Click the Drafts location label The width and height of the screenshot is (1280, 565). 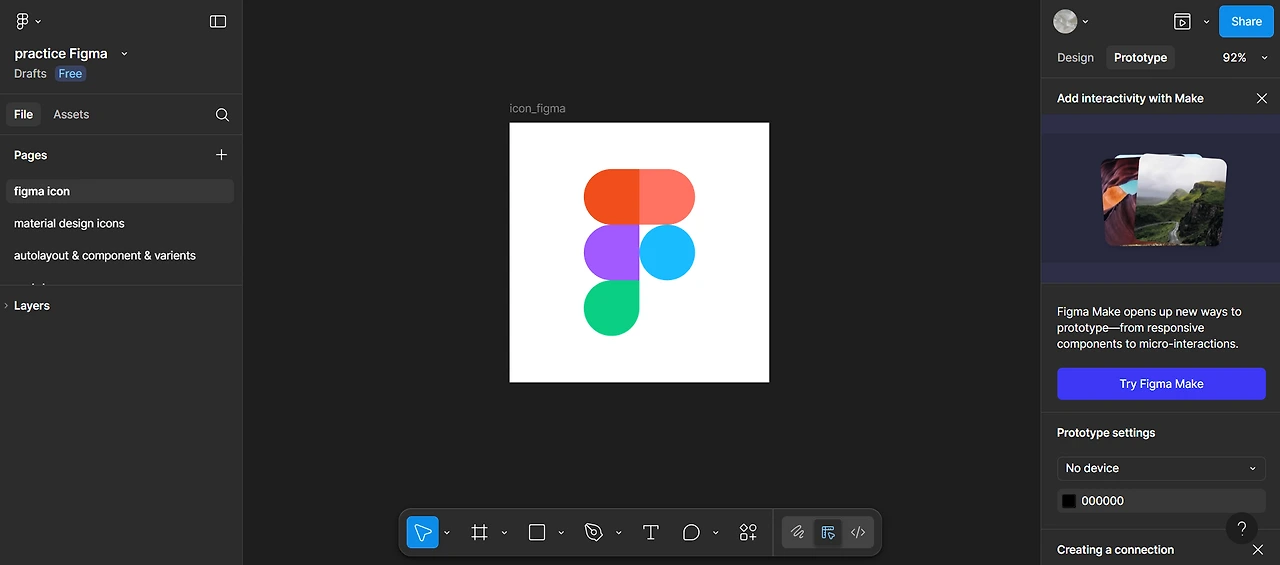coord(30,74)
